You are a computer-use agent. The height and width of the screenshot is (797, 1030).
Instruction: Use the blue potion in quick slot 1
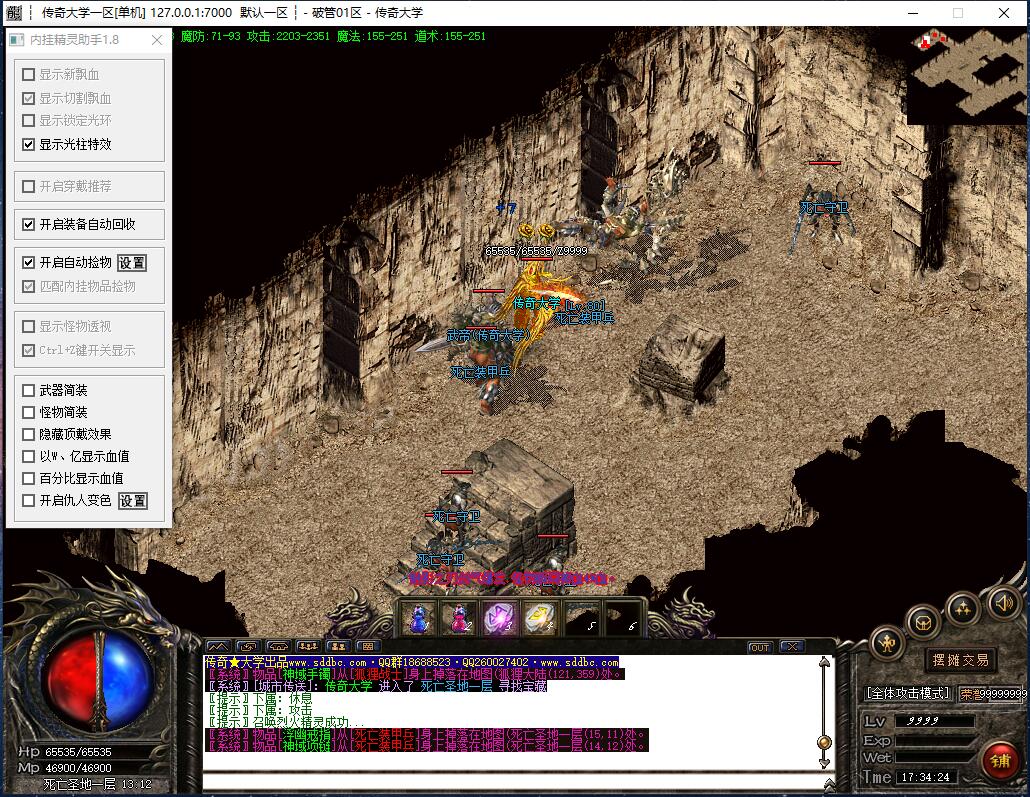[418, 619]
